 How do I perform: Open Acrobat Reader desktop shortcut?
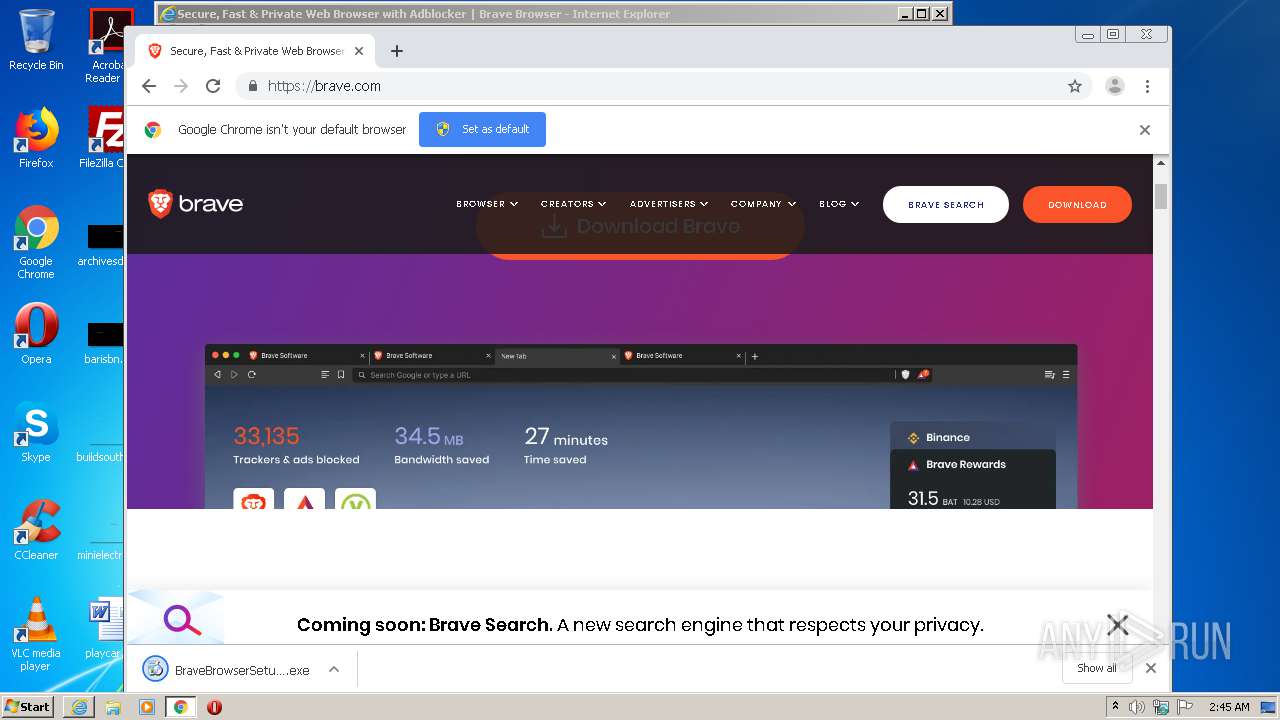(106, 45)
